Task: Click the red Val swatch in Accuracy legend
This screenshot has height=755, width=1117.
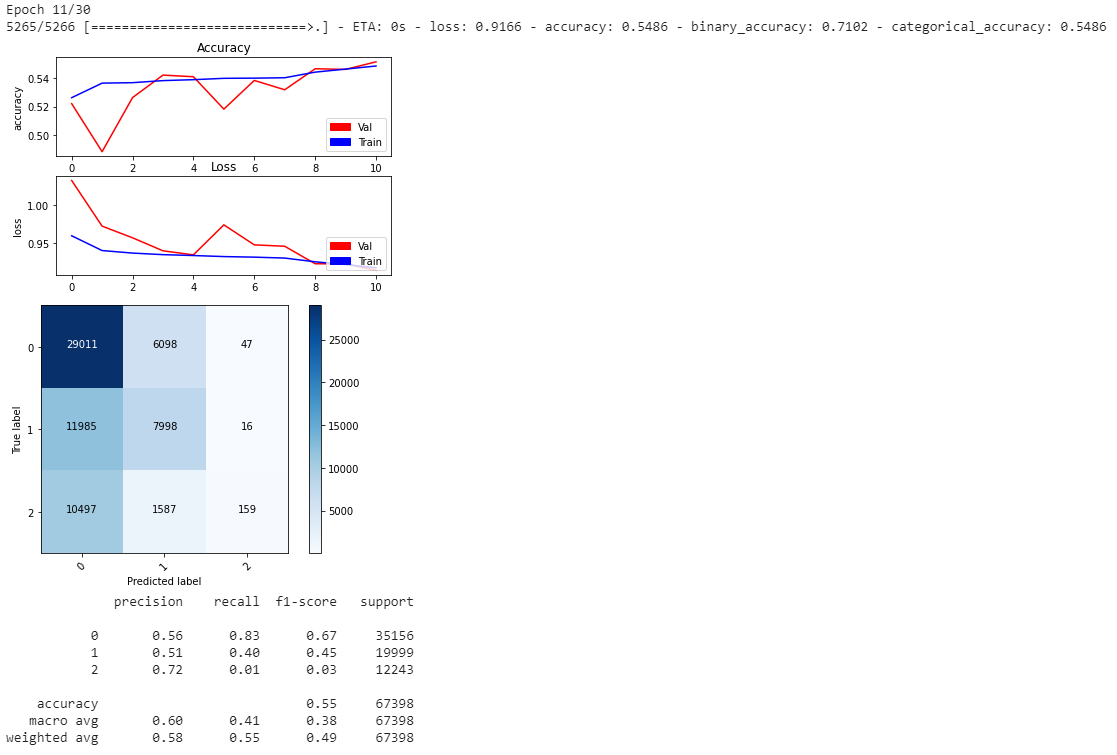Action: point(341,127)
